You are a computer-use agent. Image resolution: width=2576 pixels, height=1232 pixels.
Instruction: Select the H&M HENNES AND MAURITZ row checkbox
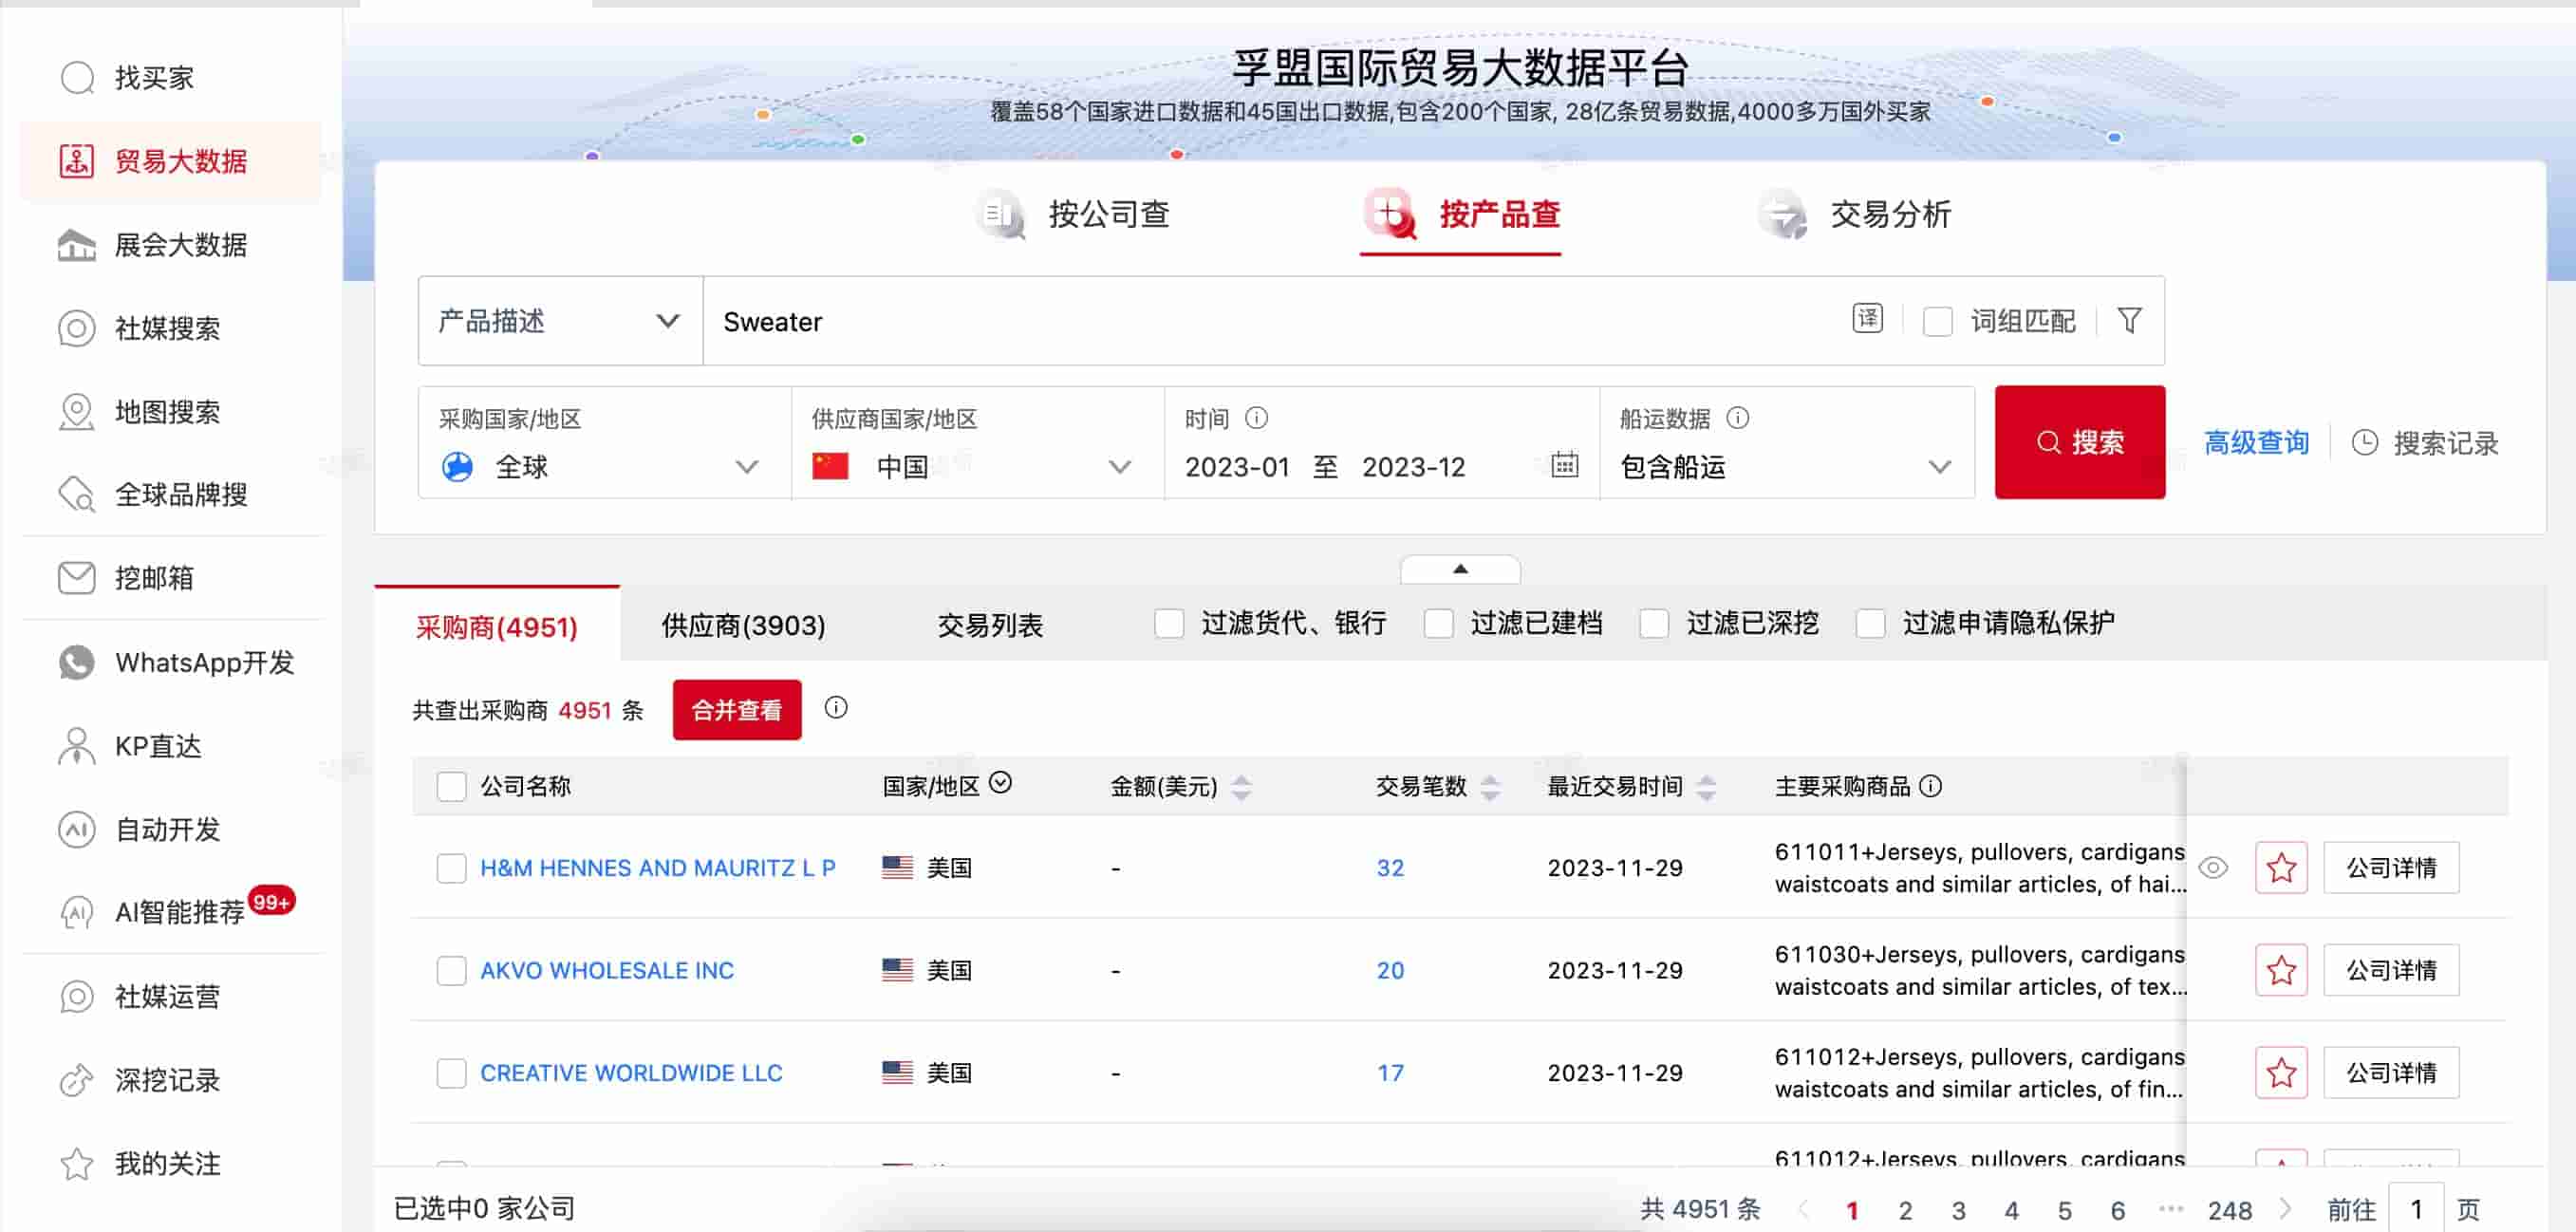click(451, 867)
